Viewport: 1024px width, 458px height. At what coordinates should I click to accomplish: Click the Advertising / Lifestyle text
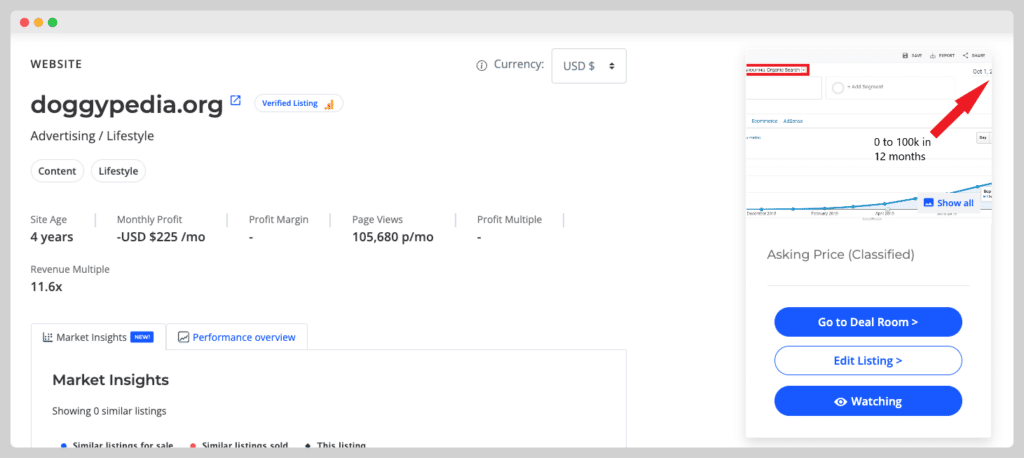[92, 136]
